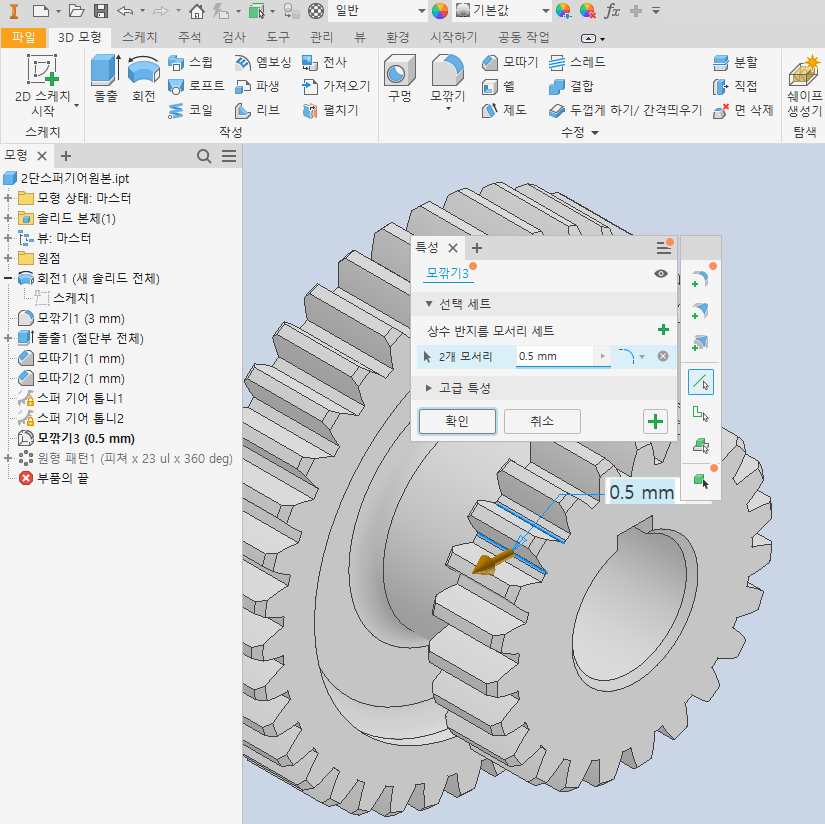Select the 리브 (Rib) tool
The width and height of the screenshot is (825, 824).
pyautogui.click(x=257, y=110)
